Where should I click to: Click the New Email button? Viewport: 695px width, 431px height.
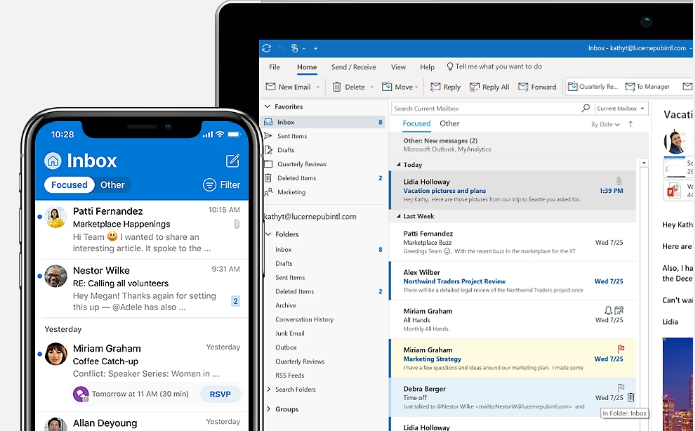tap(288, 87)
